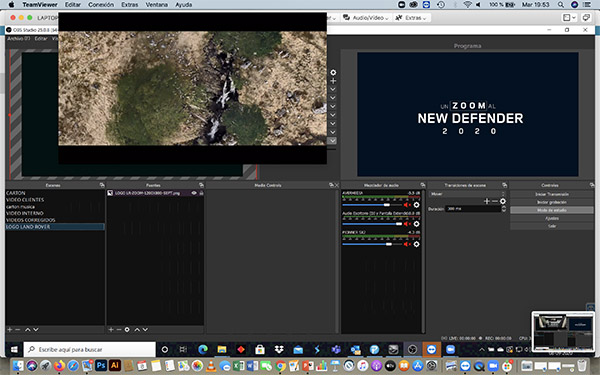Open Illustrator from macOS dock
Screen dimensions: 600x375
coord(114,365)
